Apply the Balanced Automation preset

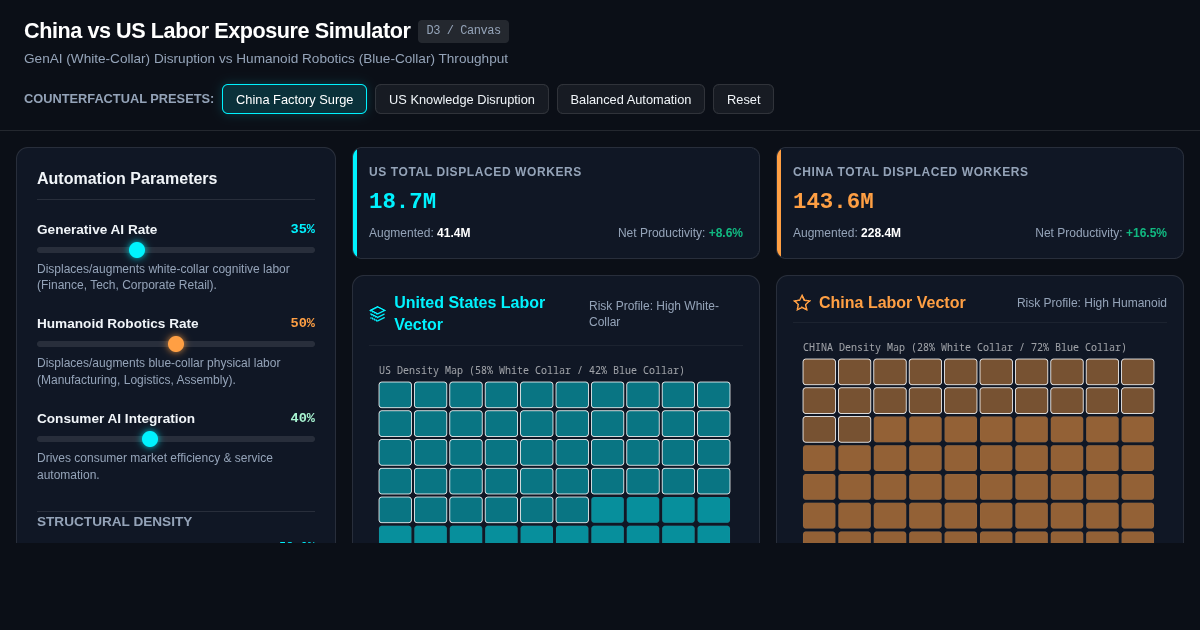(631, 99)
